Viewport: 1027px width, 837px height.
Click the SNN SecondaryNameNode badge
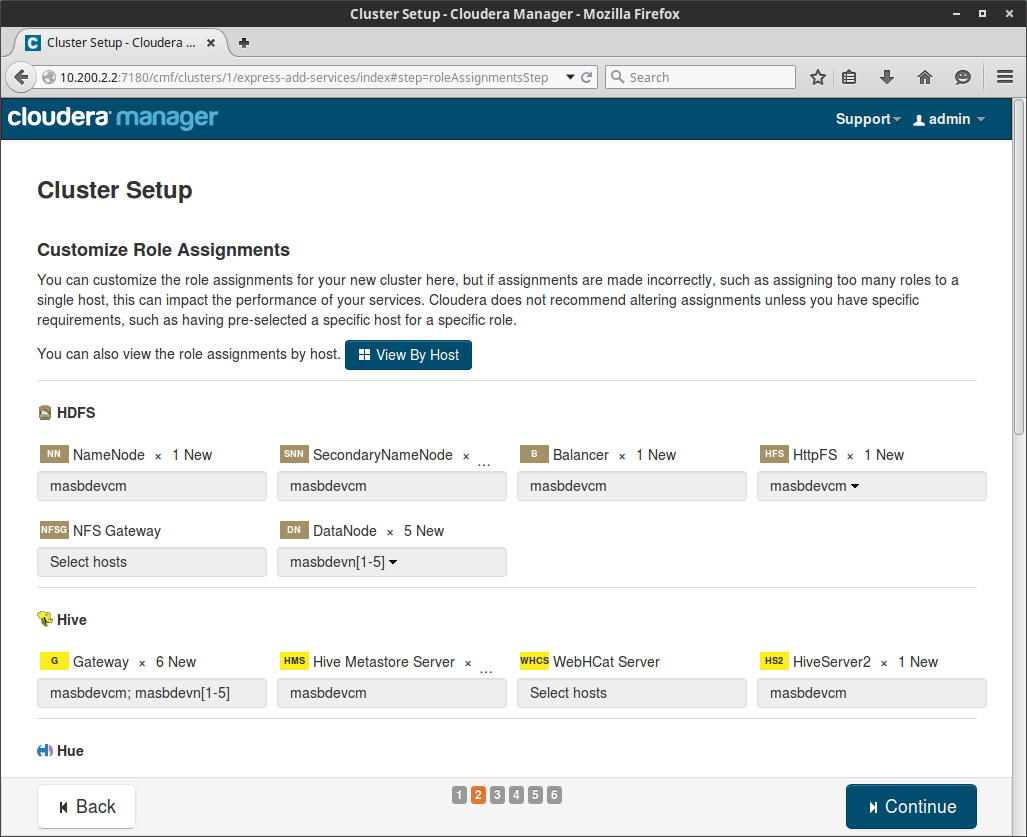(x=293, y=454)
